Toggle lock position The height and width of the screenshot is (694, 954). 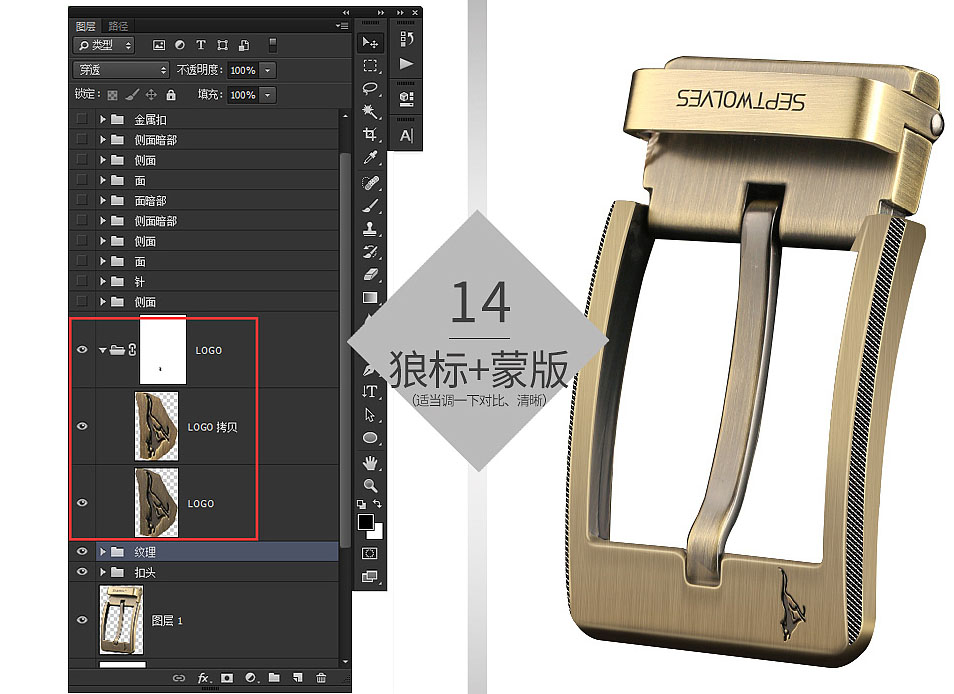coord(151,95)
